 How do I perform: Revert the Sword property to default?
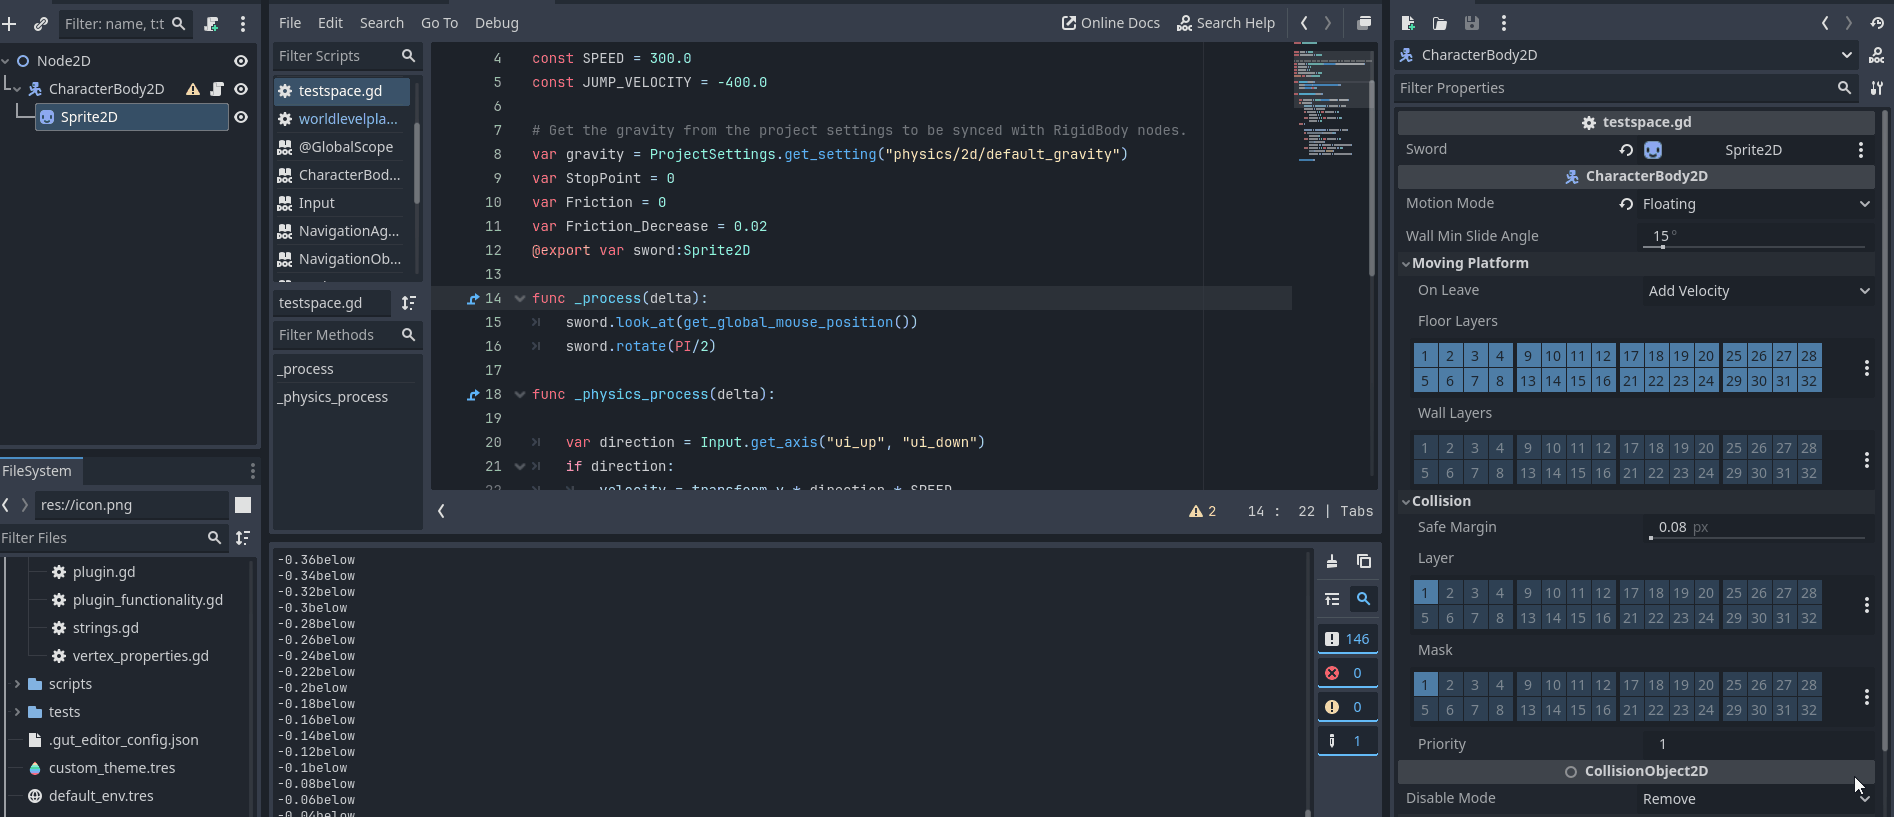(x=1626, y=150)
